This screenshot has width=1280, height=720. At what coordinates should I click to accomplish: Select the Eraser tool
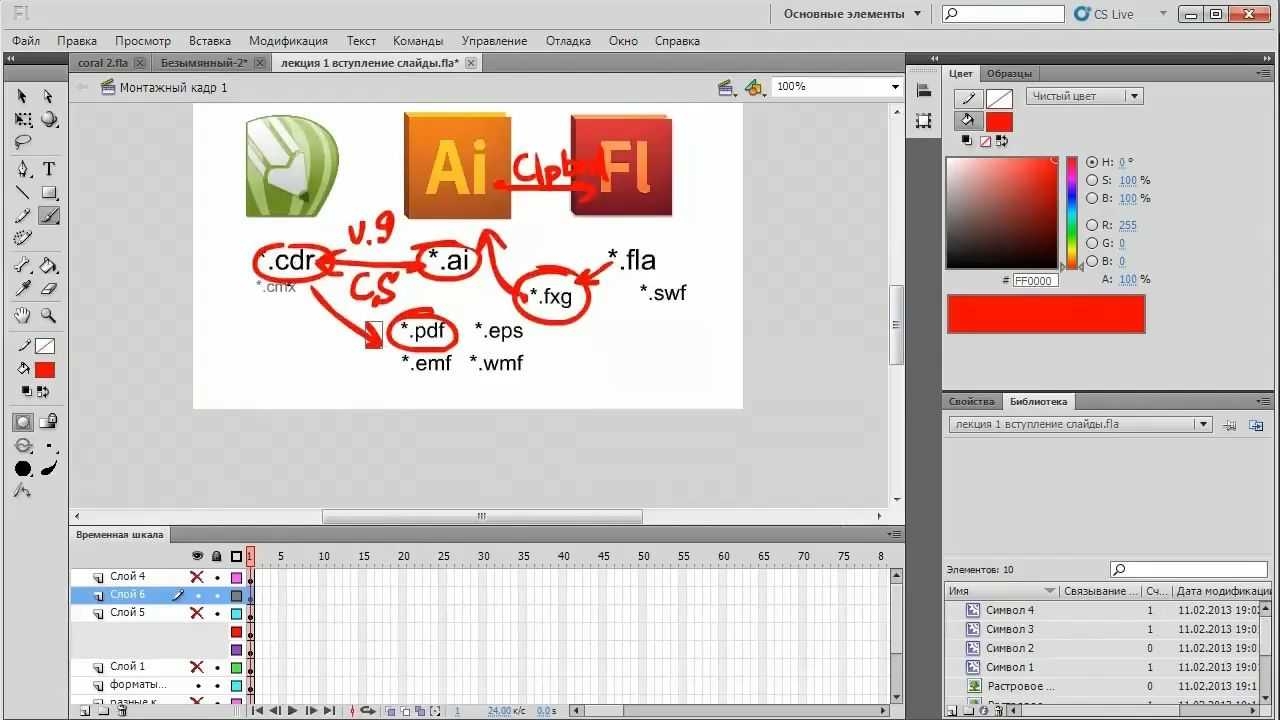pos(48,289)
